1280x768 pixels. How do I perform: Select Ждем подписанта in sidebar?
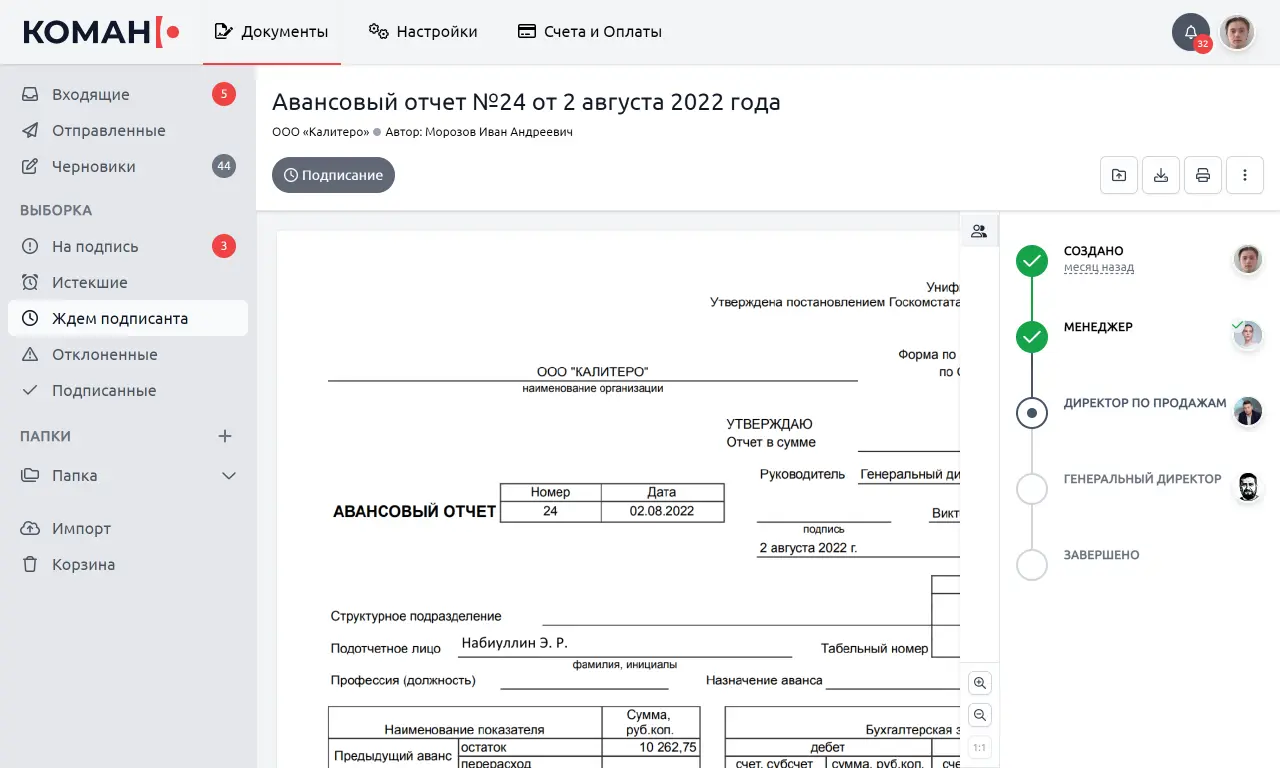[x=128, y=318]
